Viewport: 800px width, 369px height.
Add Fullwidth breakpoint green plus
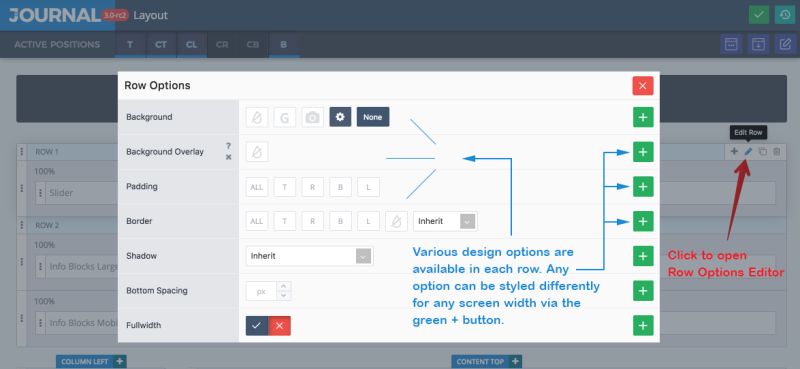click(643, 326)
